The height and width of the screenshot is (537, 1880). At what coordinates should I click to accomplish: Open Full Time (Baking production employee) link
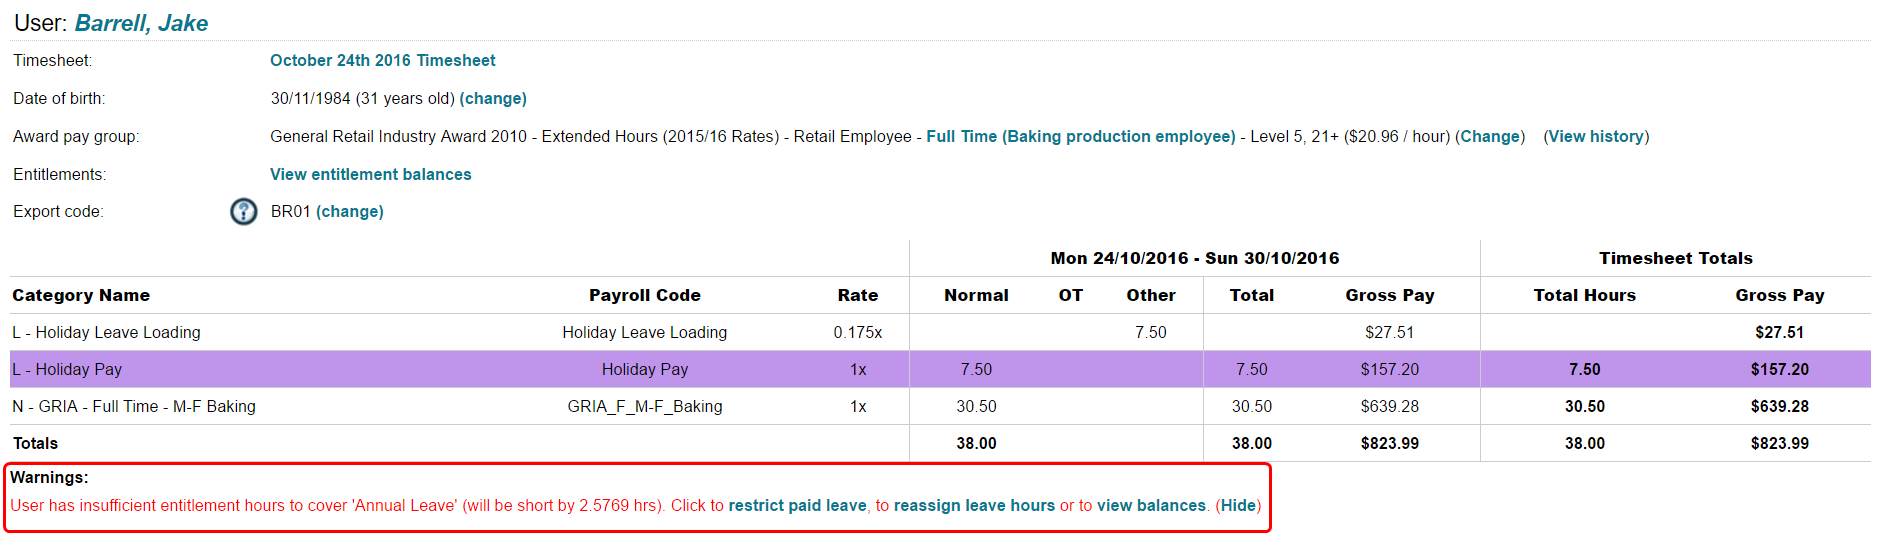[x=1081, y=137]
